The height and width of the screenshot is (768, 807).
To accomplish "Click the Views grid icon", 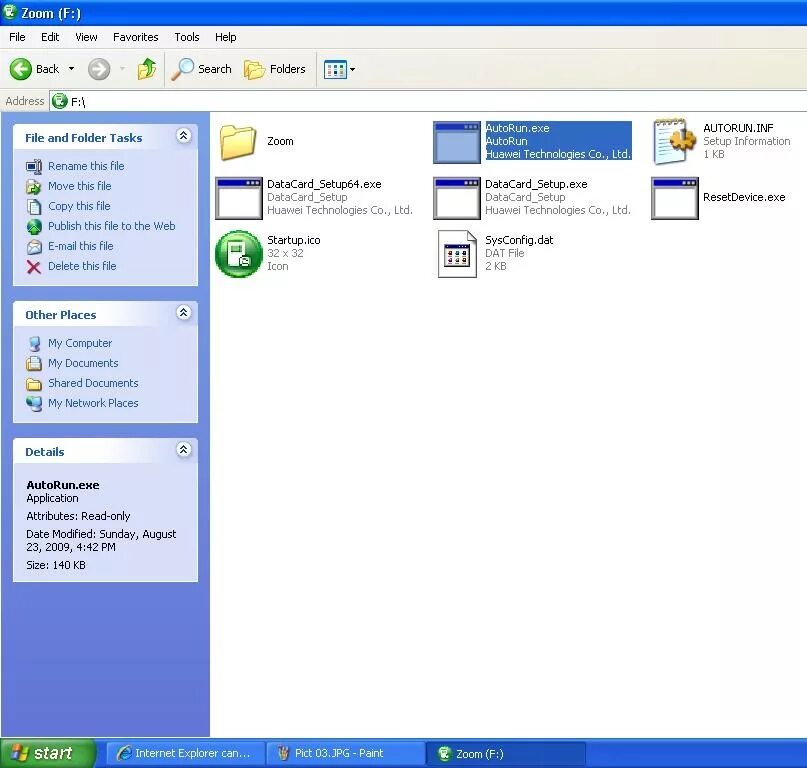I will click(335, 69).
